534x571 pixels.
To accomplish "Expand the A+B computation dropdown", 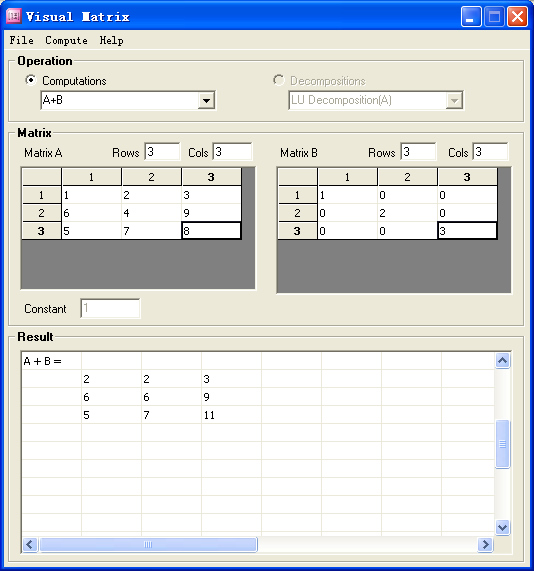I will tap(206, 101).
